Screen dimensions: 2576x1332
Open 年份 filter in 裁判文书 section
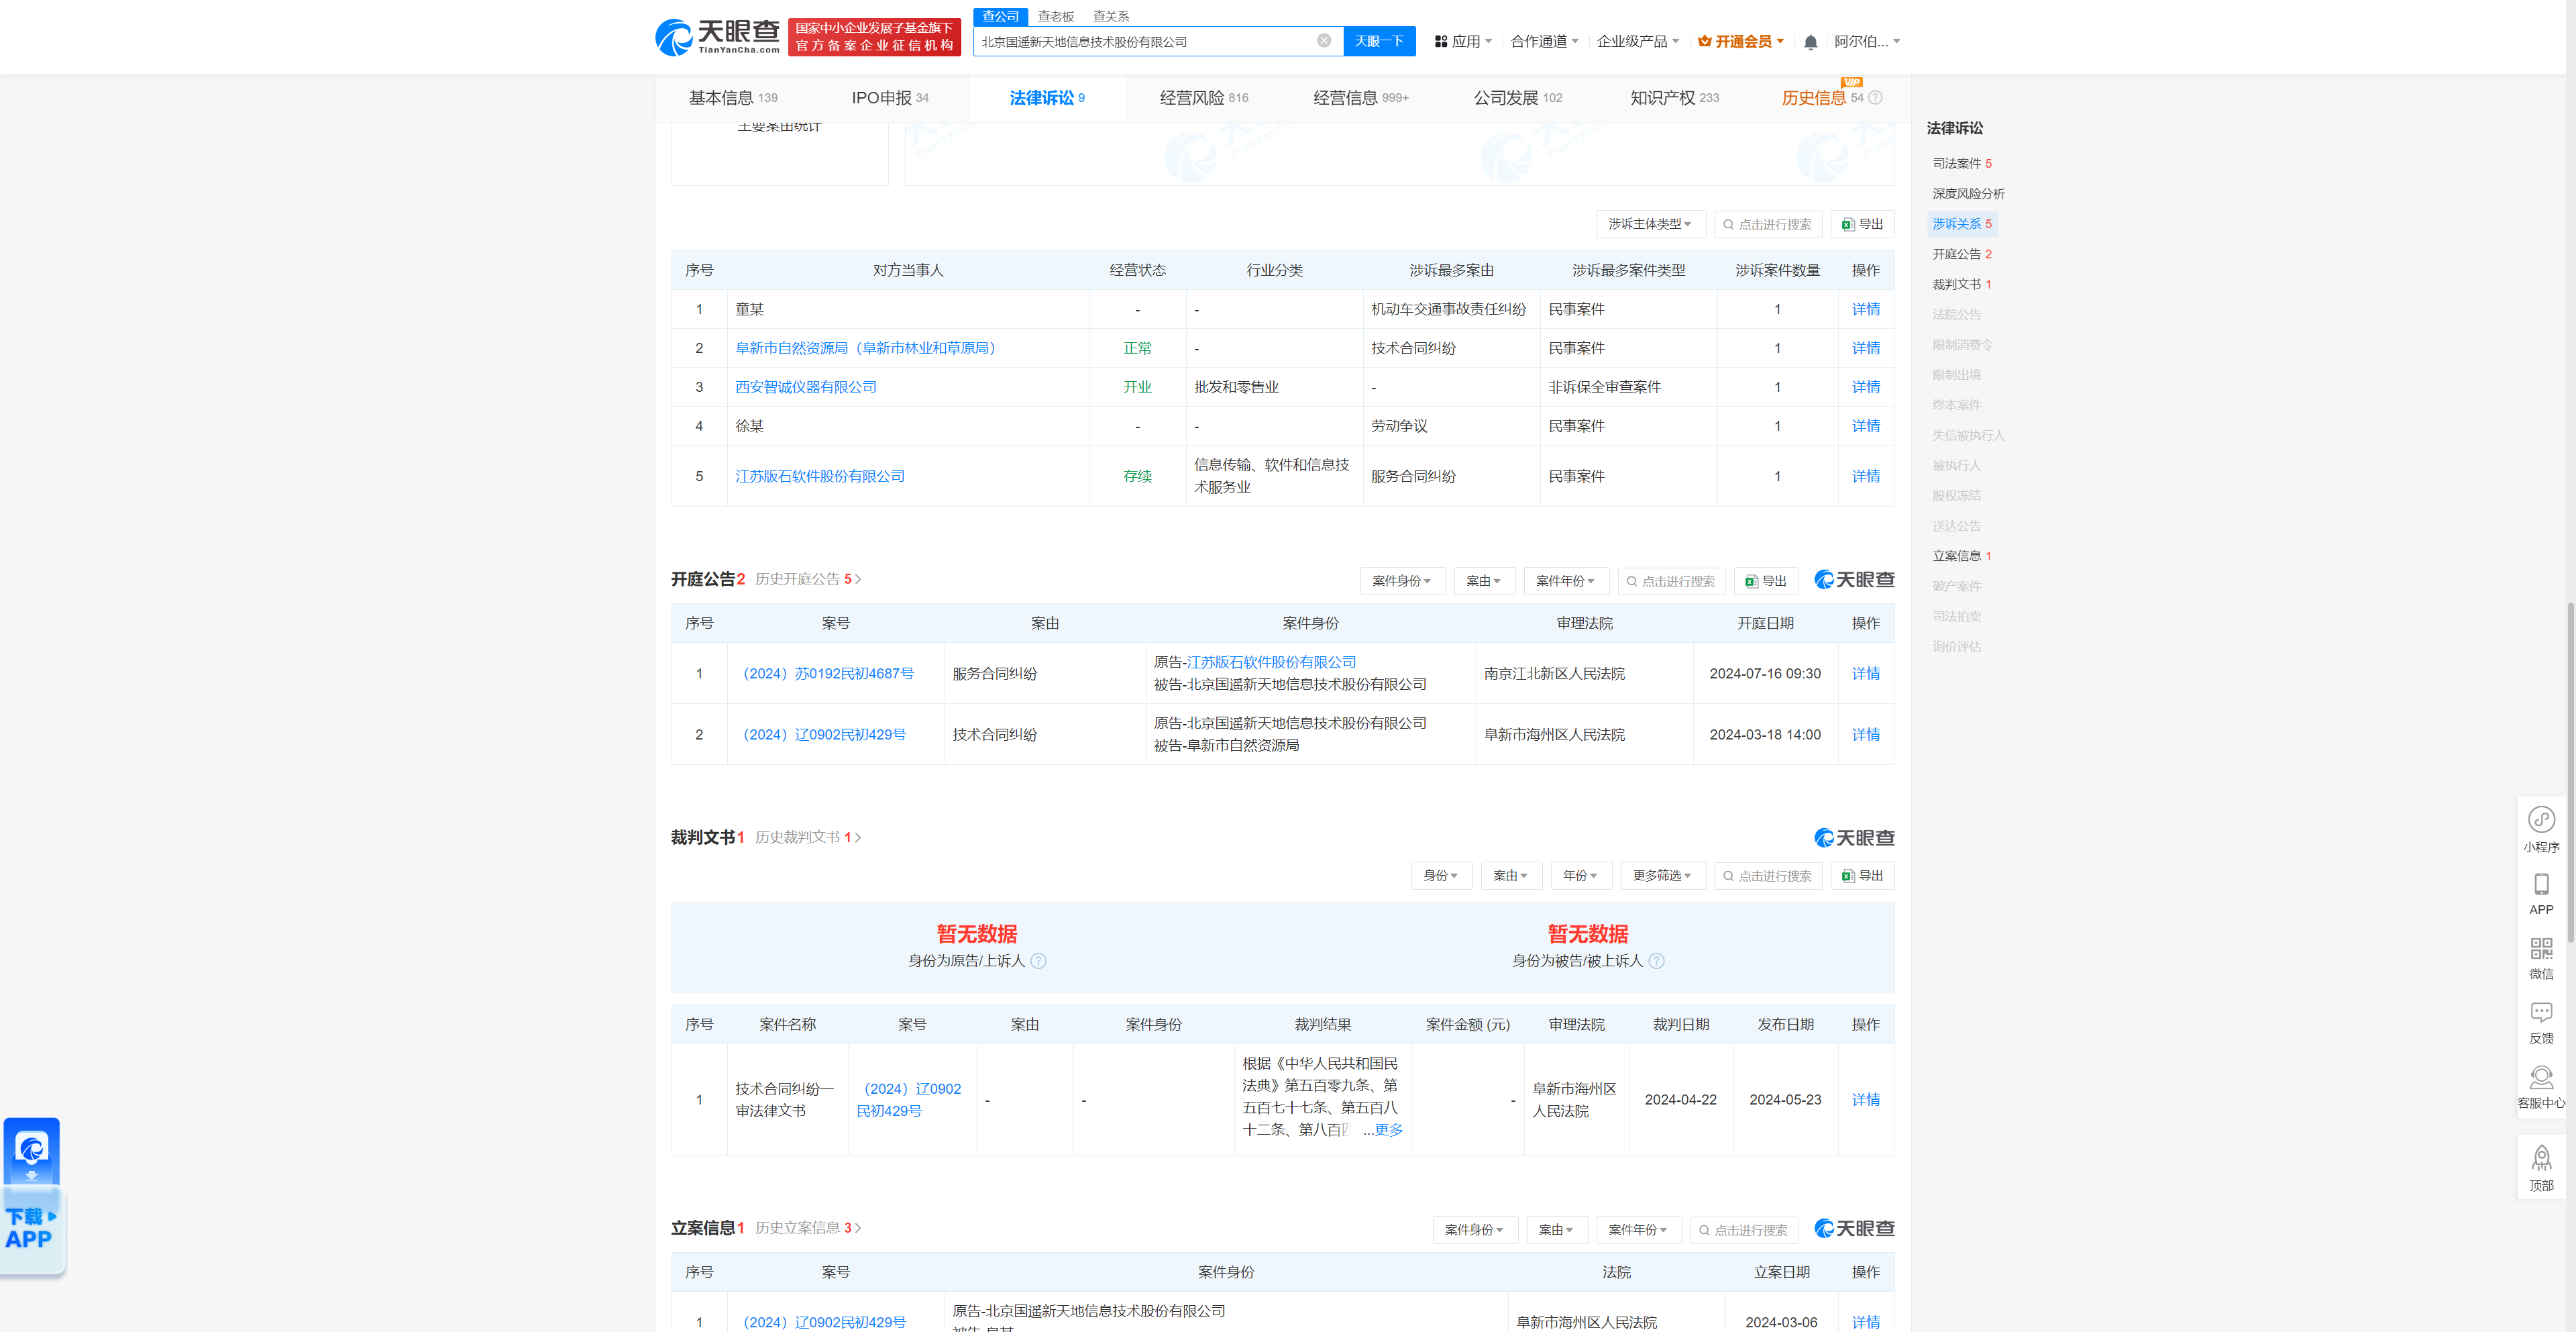1580,875
